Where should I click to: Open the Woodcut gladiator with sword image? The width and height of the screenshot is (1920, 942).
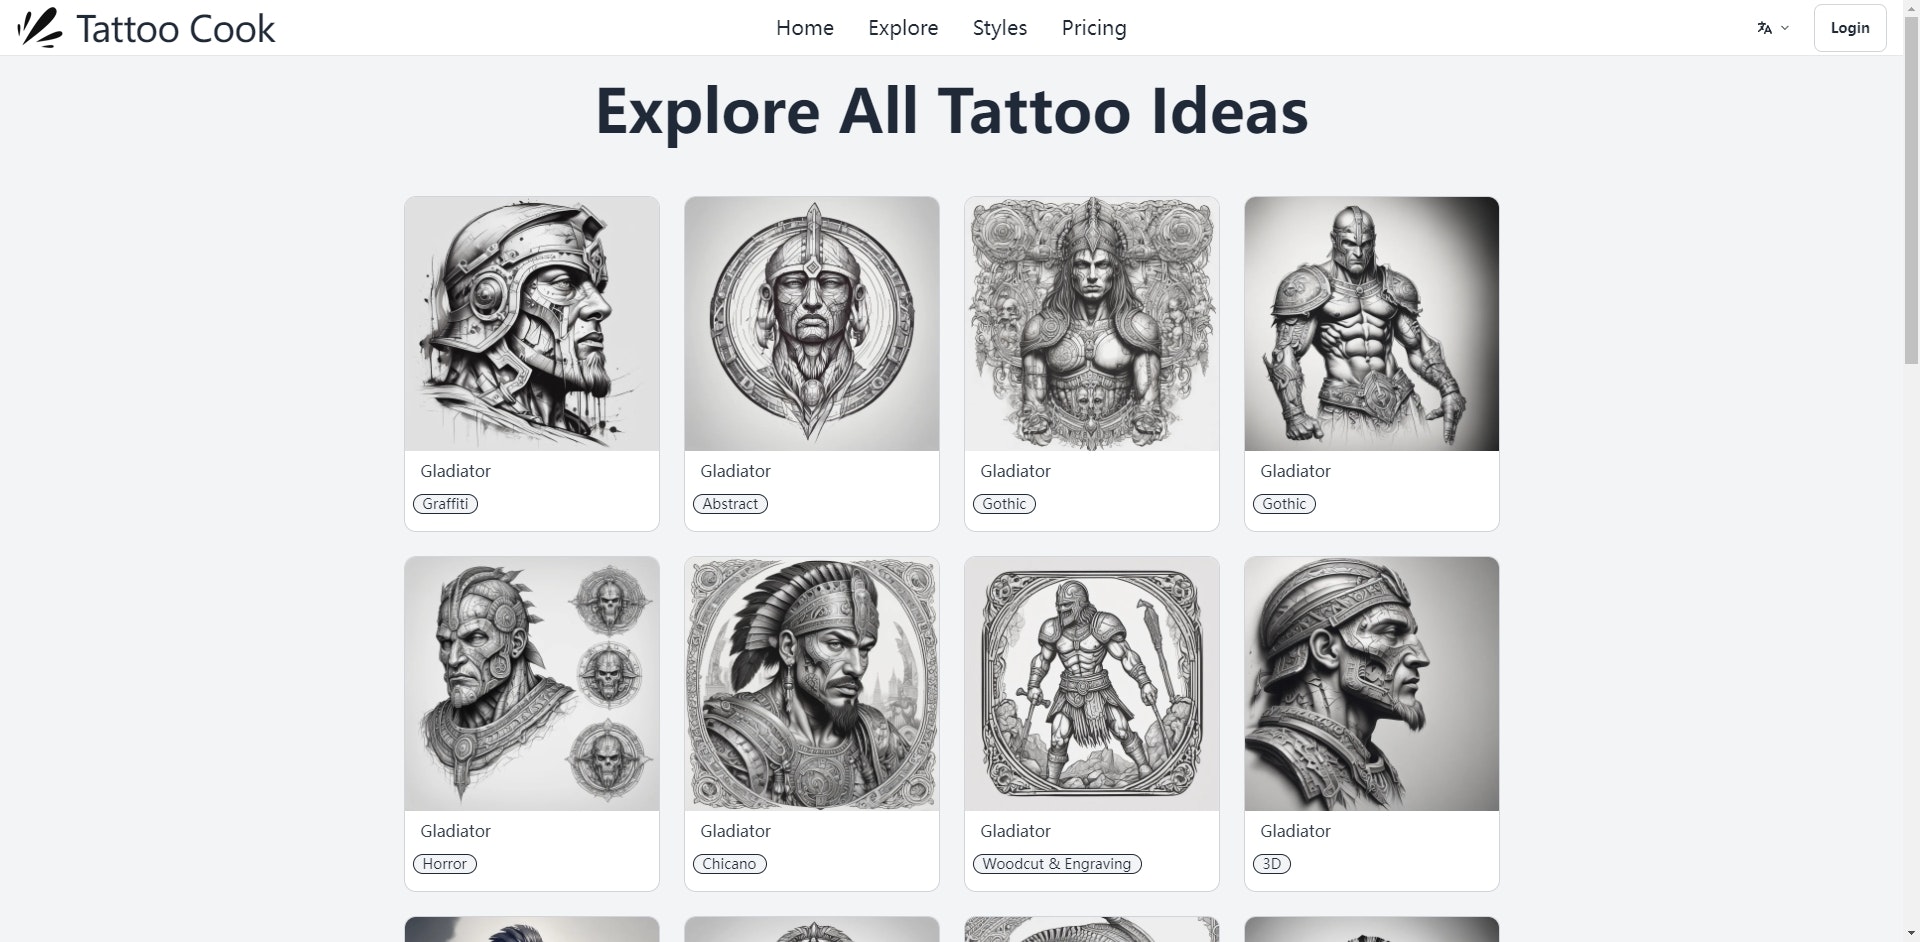pos(1092,684)
